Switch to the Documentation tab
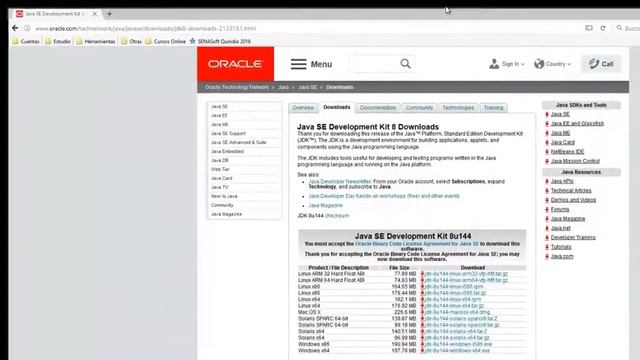 pos(378,108)
